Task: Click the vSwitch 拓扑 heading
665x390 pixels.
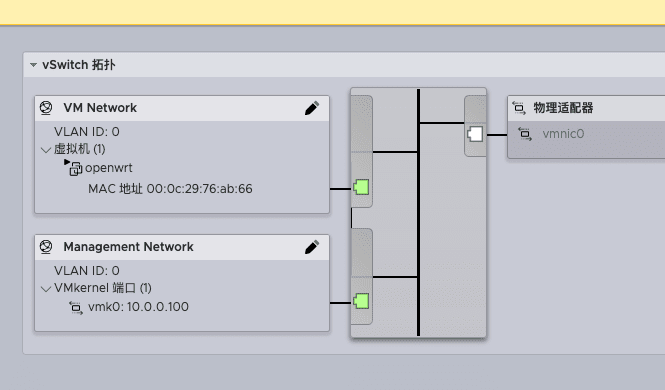Action: tap(79, 65)
